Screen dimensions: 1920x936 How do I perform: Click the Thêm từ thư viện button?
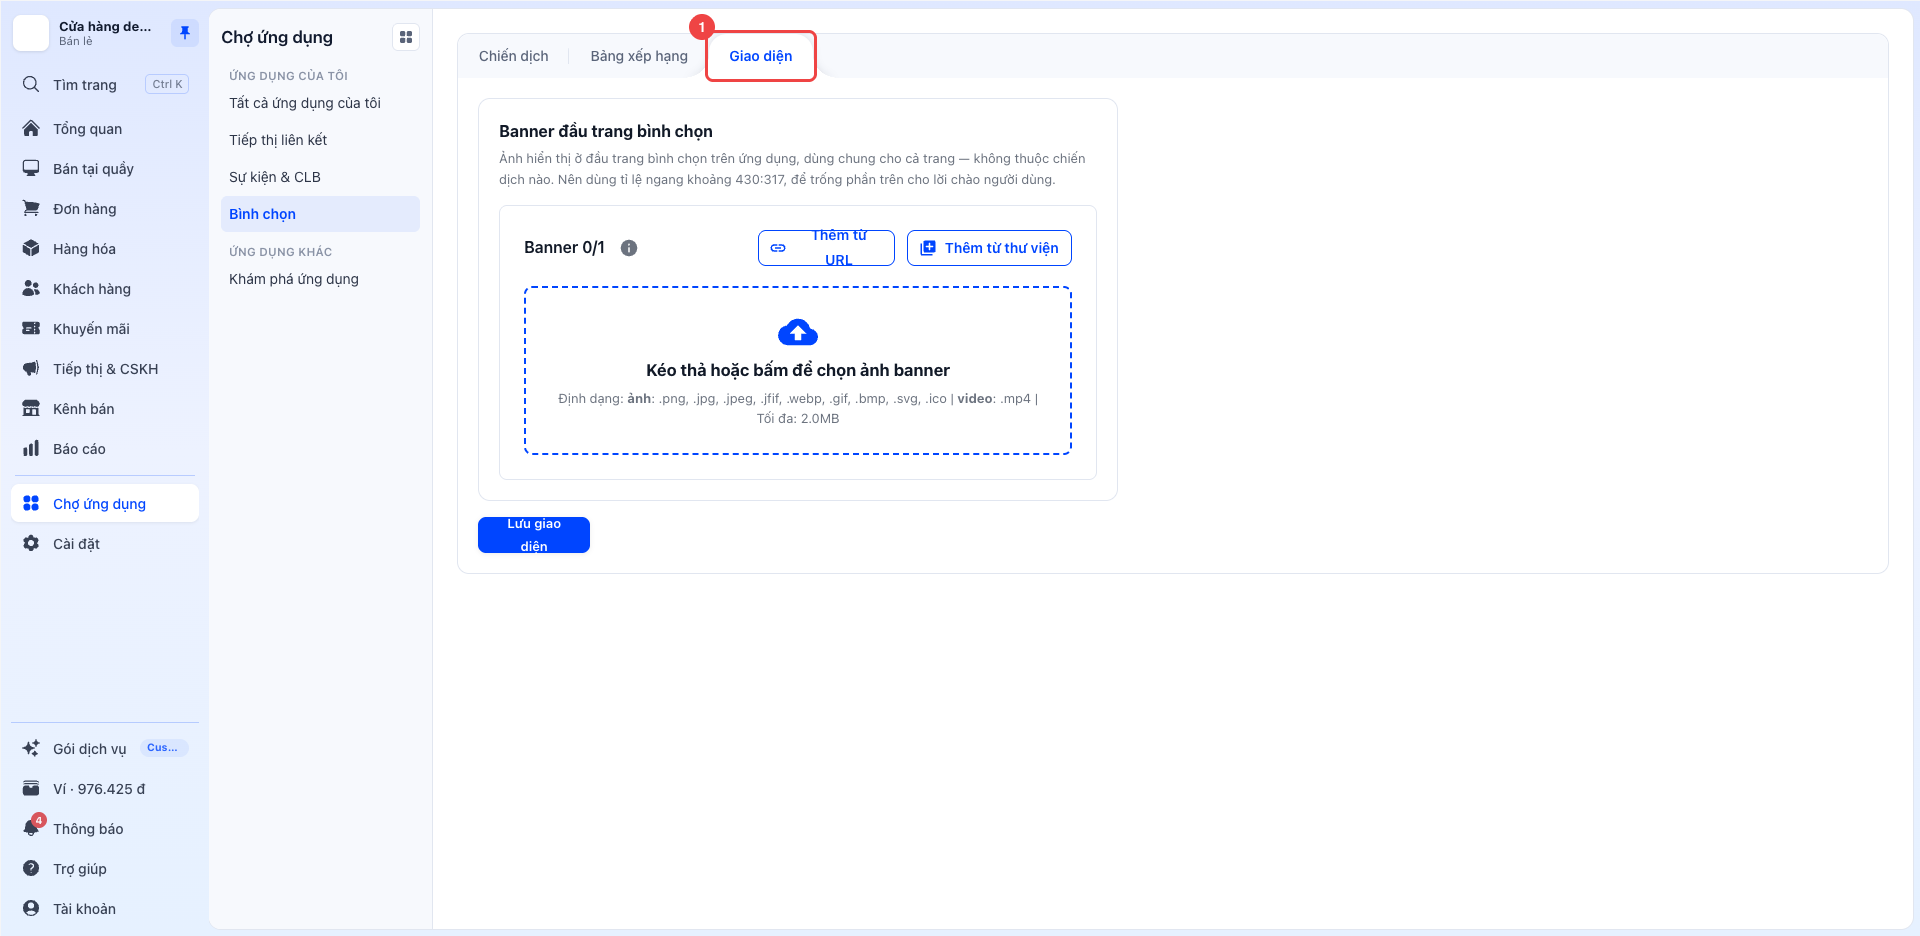point(989,248)
